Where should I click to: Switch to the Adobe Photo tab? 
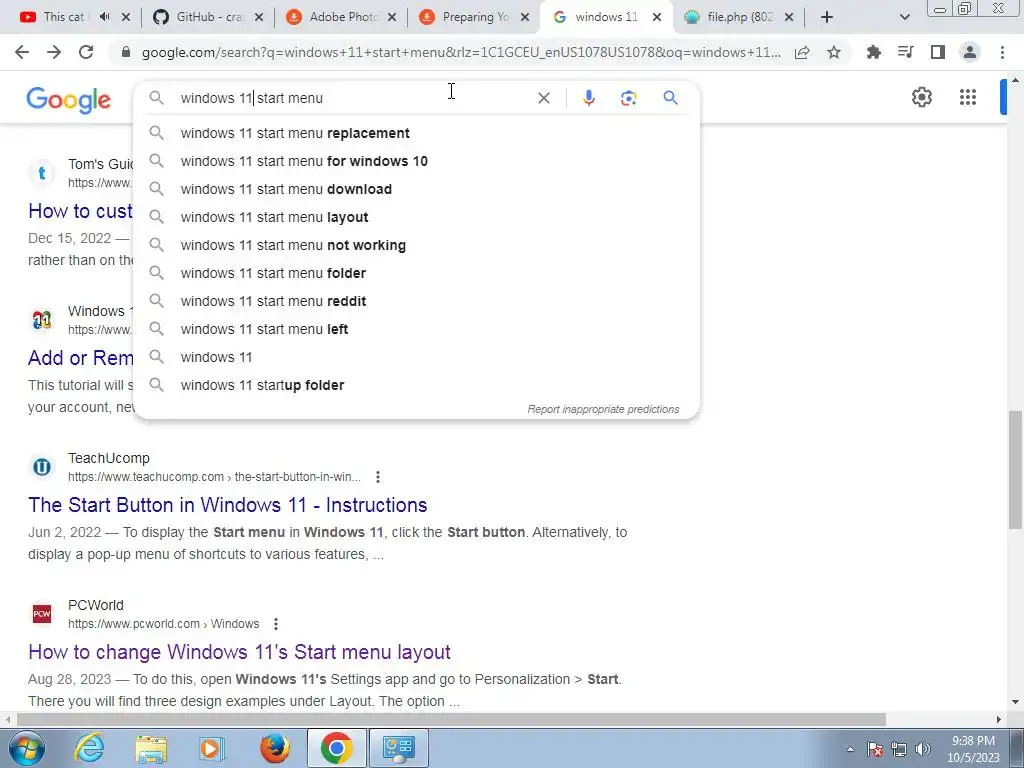click(342, 17)
